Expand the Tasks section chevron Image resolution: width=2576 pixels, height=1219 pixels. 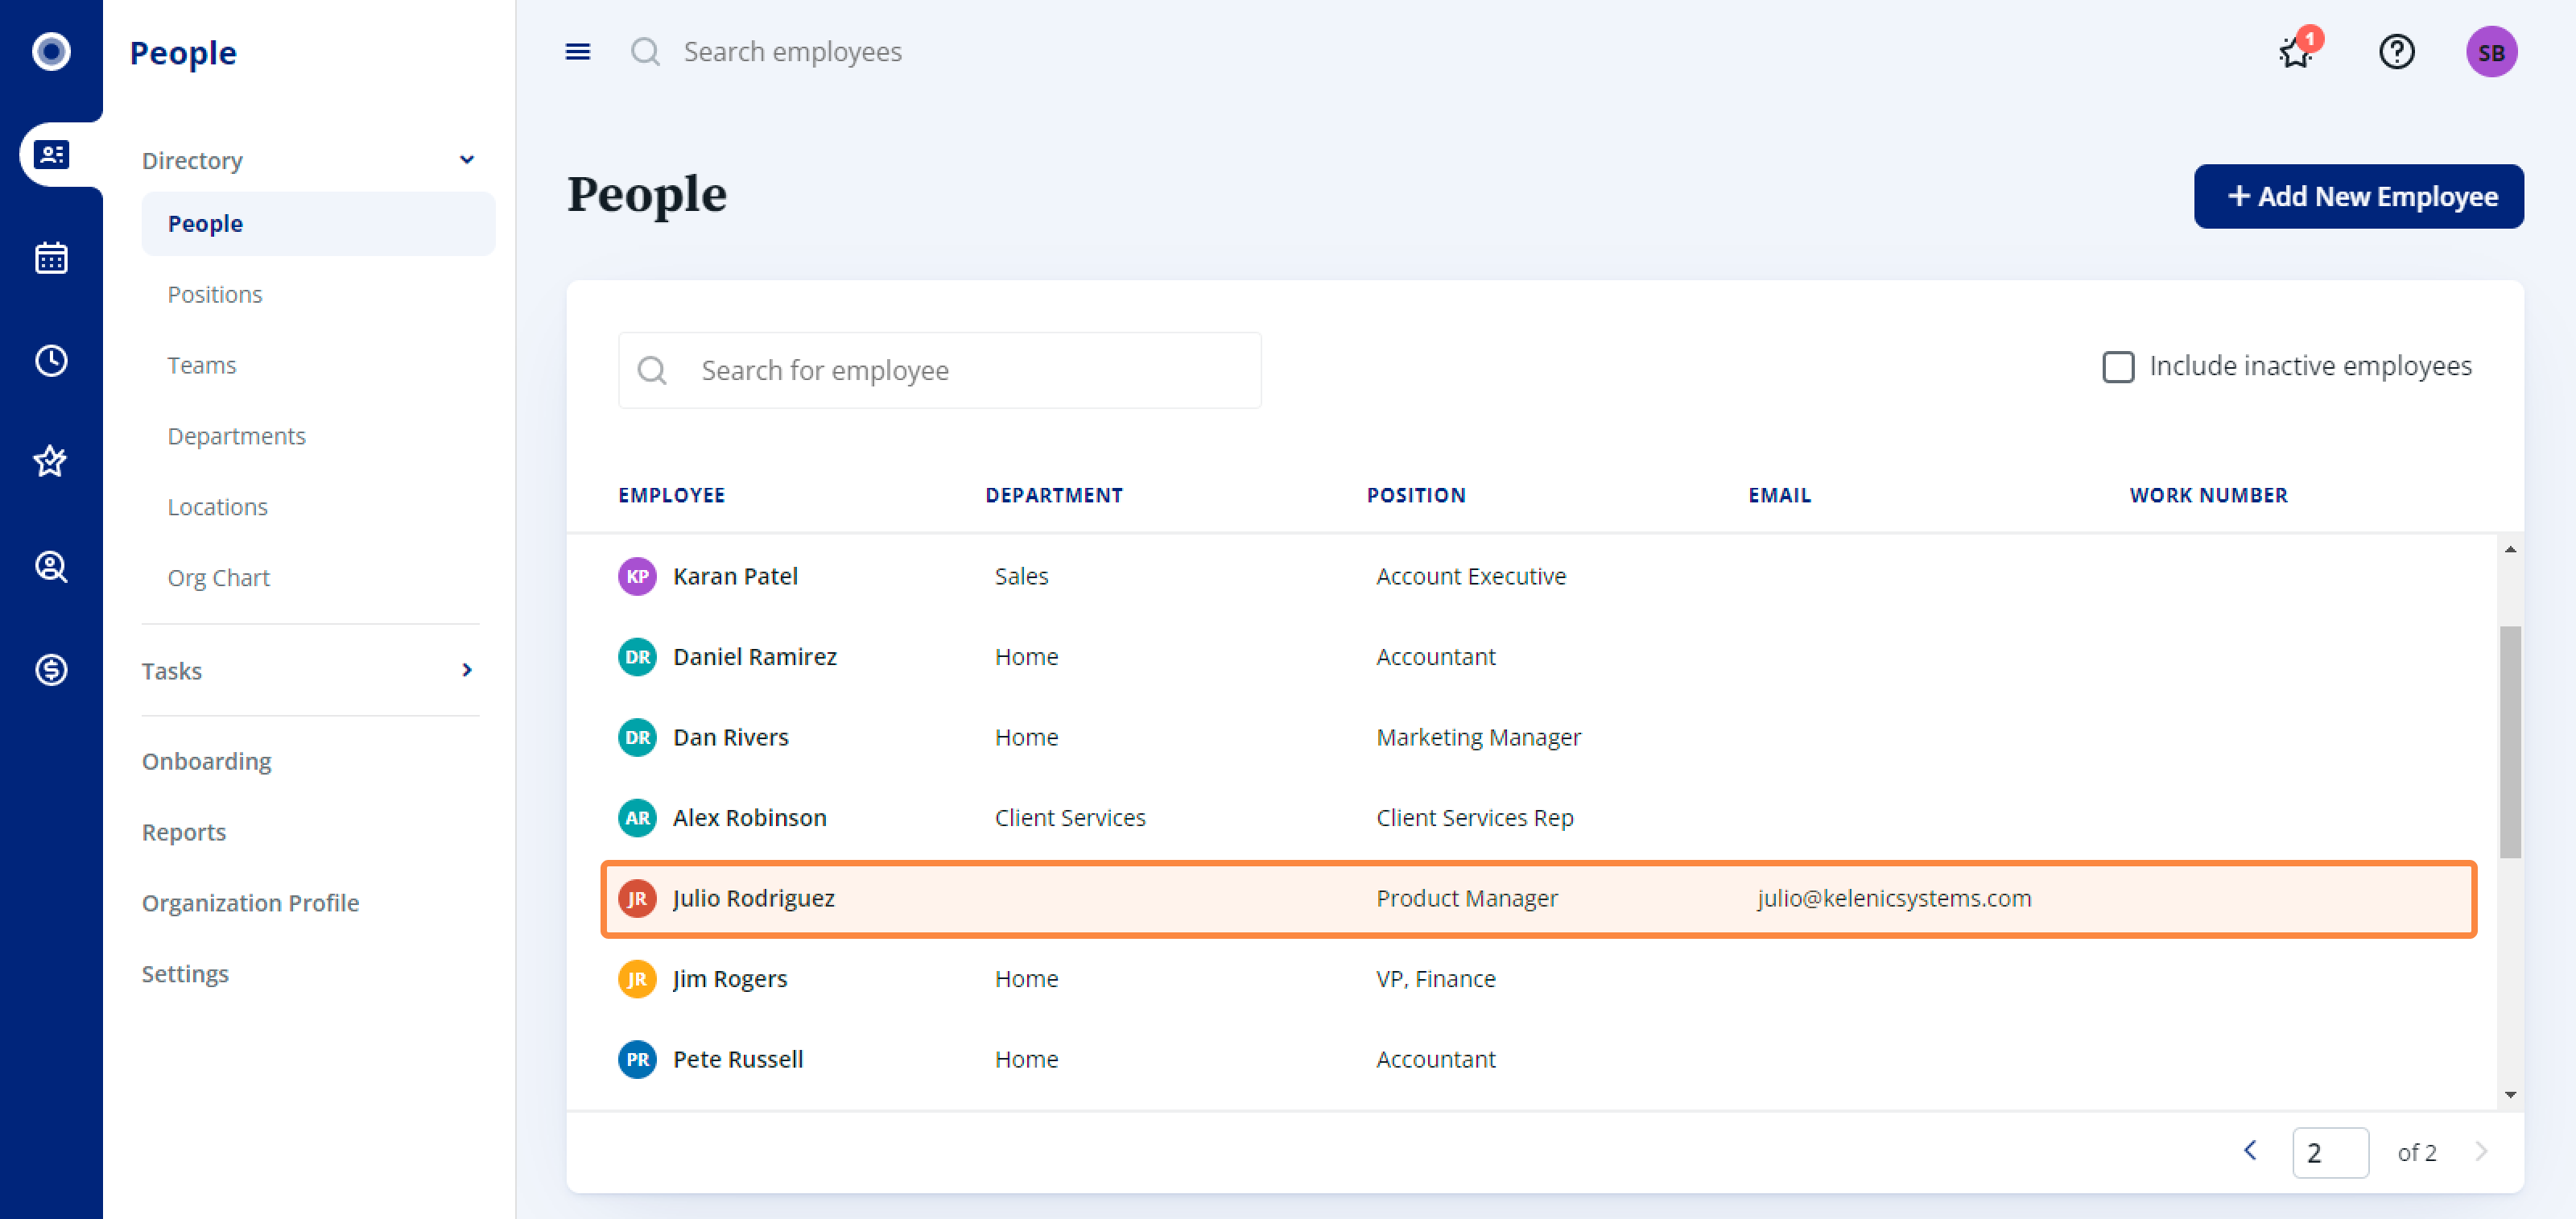coord(466,670)
